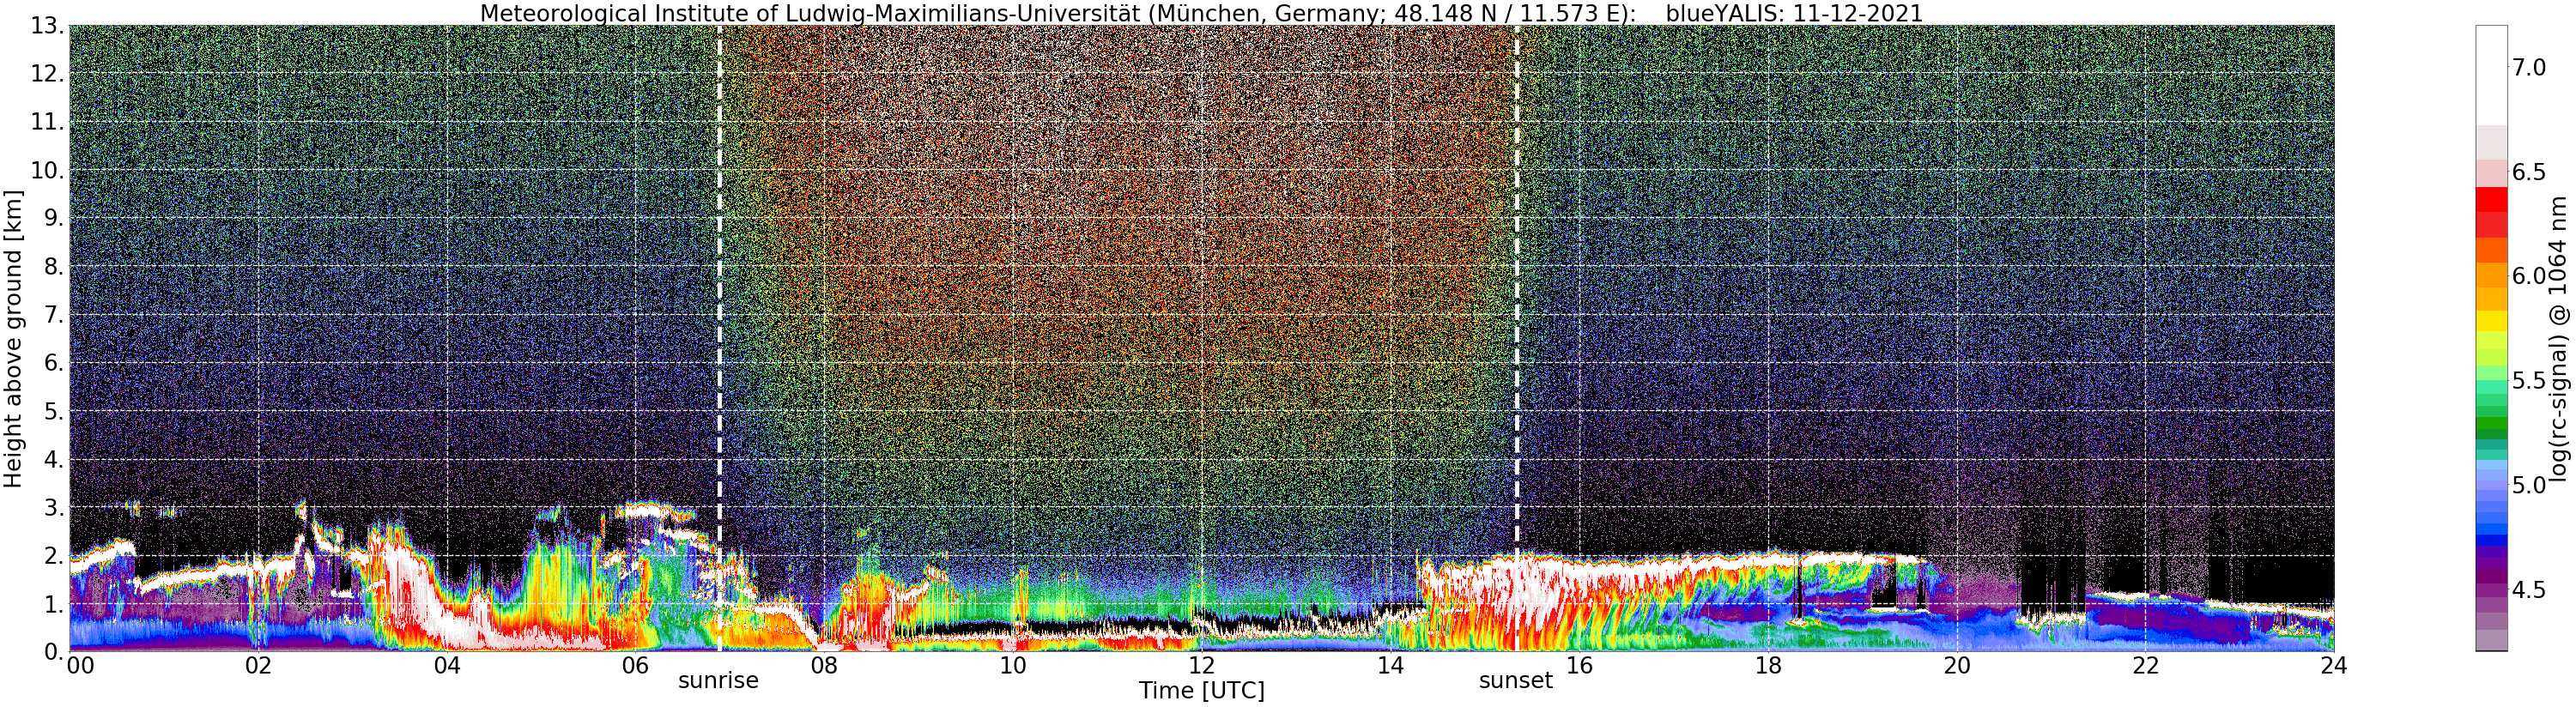Click the height axis tick label 1.
This screenshot has height=707, width=2576.
tap(54, 603)
